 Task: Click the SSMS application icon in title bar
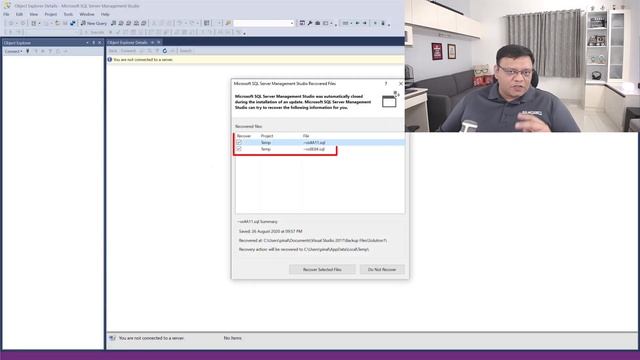tap(7, 5)
